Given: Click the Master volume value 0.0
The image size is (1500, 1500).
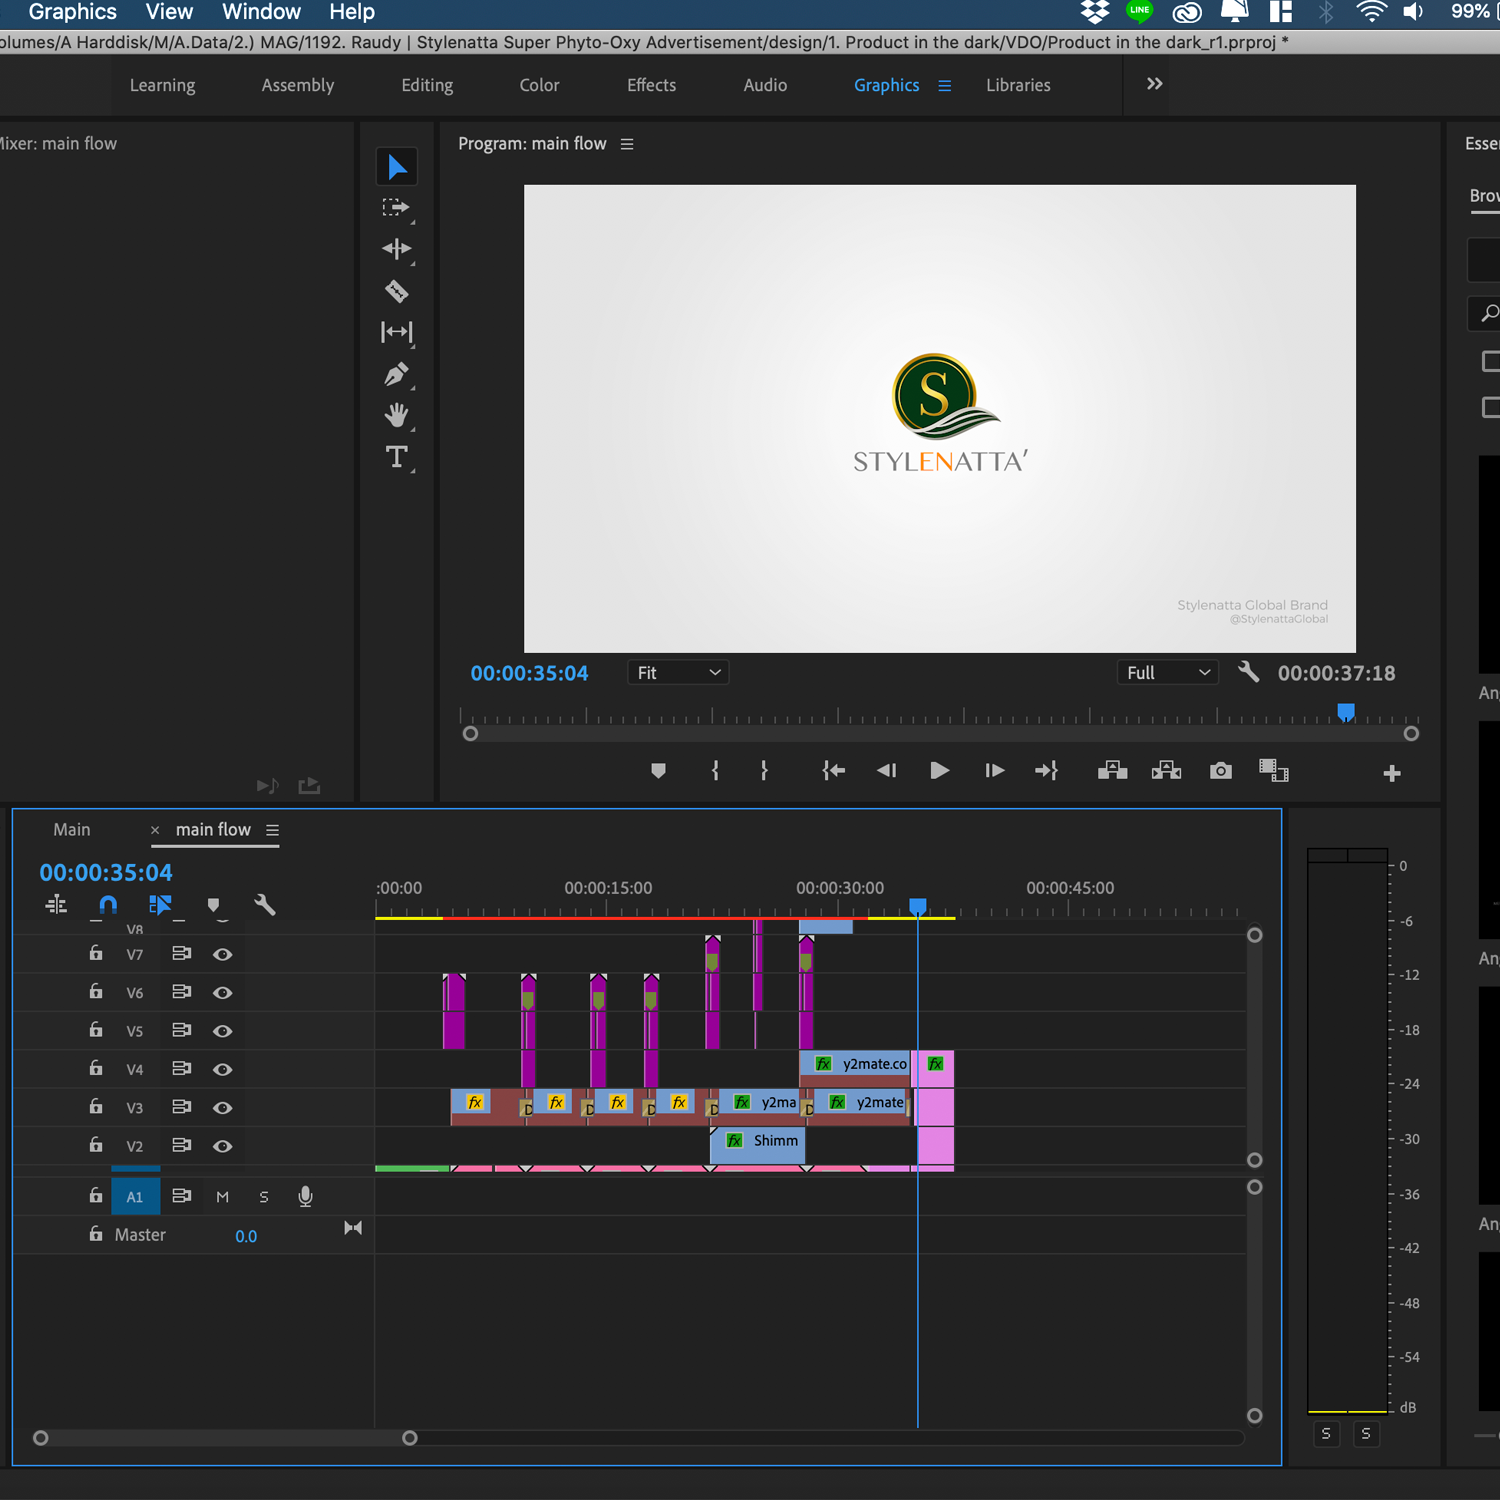Looking at the screenshot, I should click(246, 1236).
